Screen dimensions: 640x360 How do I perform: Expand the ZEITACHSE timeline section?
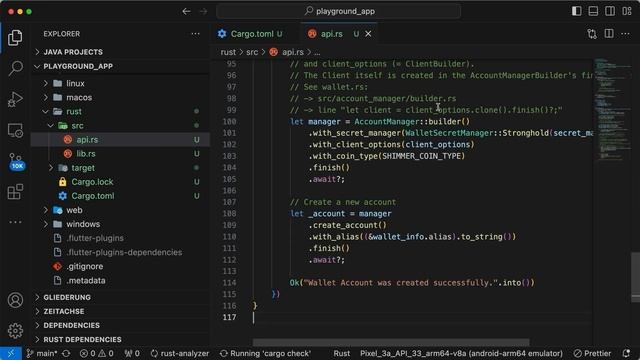coord(120,311)
